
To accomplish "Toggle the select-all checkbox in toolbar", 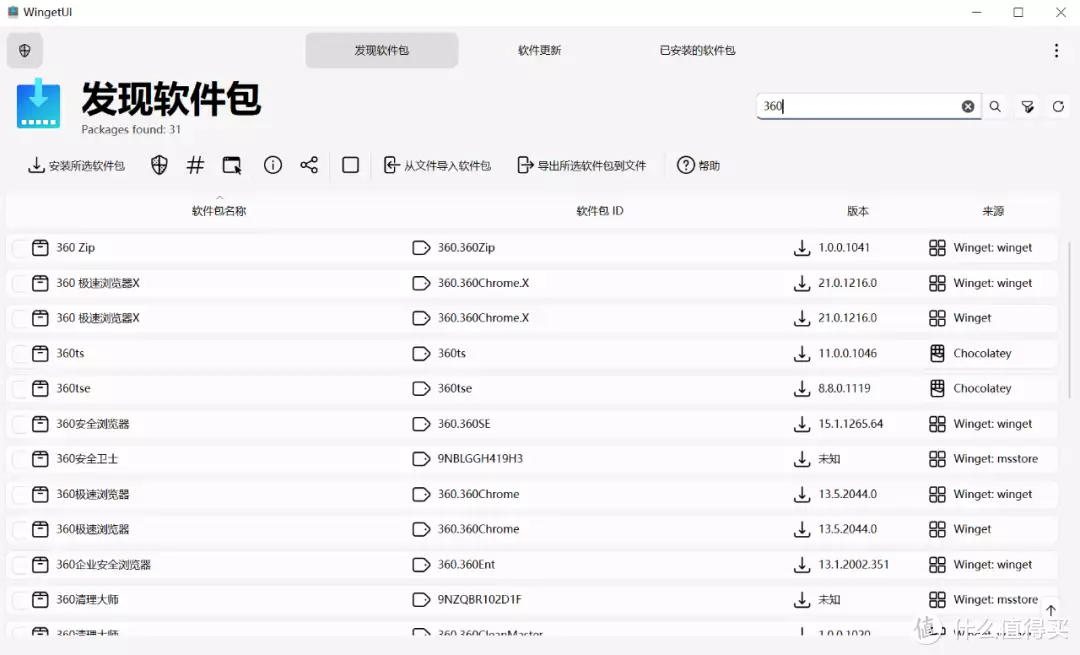I will coord(350,165).
